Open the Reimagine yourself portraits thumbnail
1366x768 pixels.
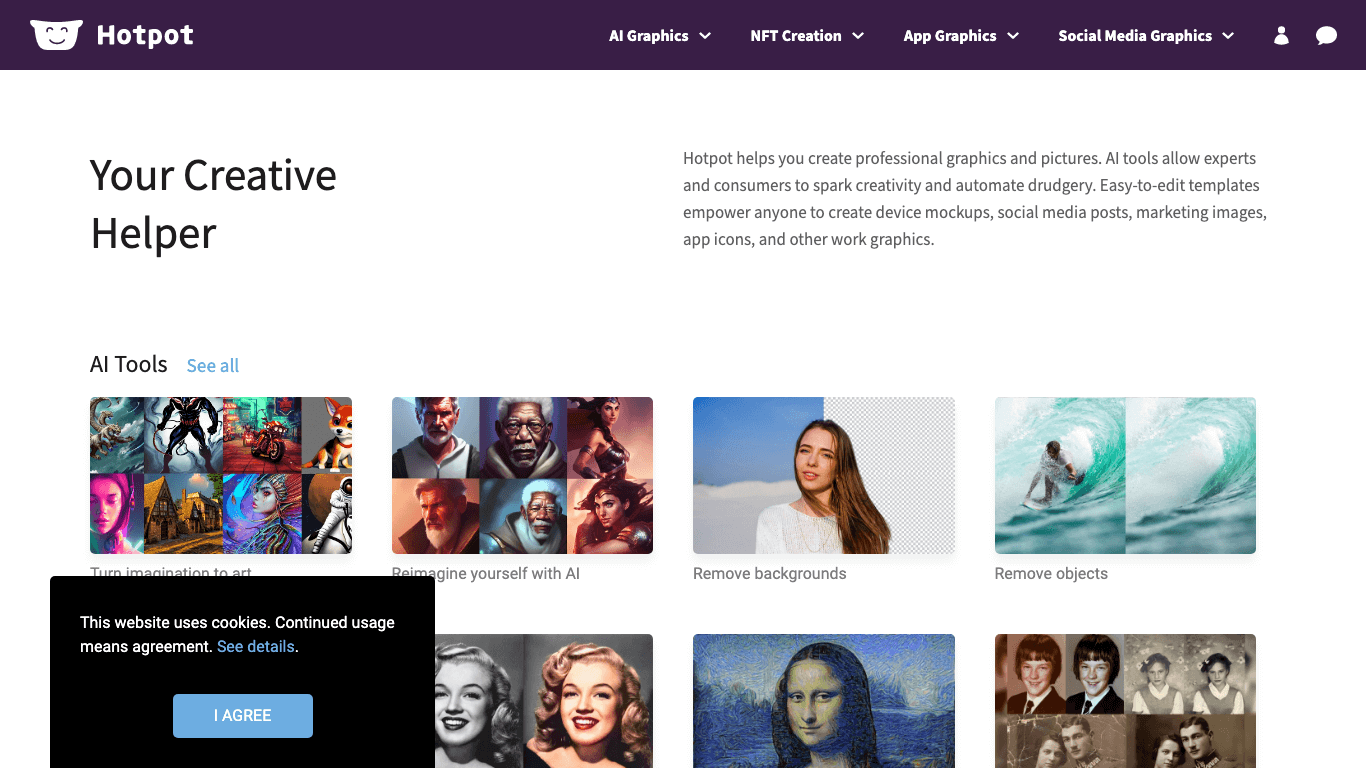click(522, 475)
